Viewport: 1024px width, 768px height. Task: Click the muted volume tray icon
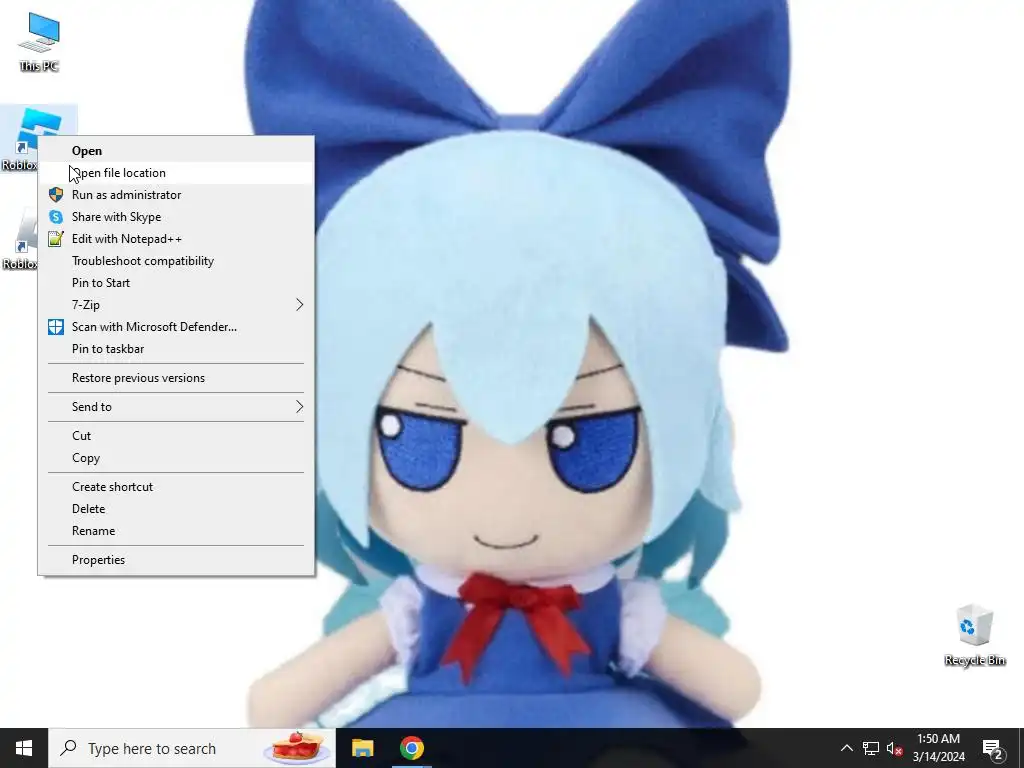pos(895,748)
